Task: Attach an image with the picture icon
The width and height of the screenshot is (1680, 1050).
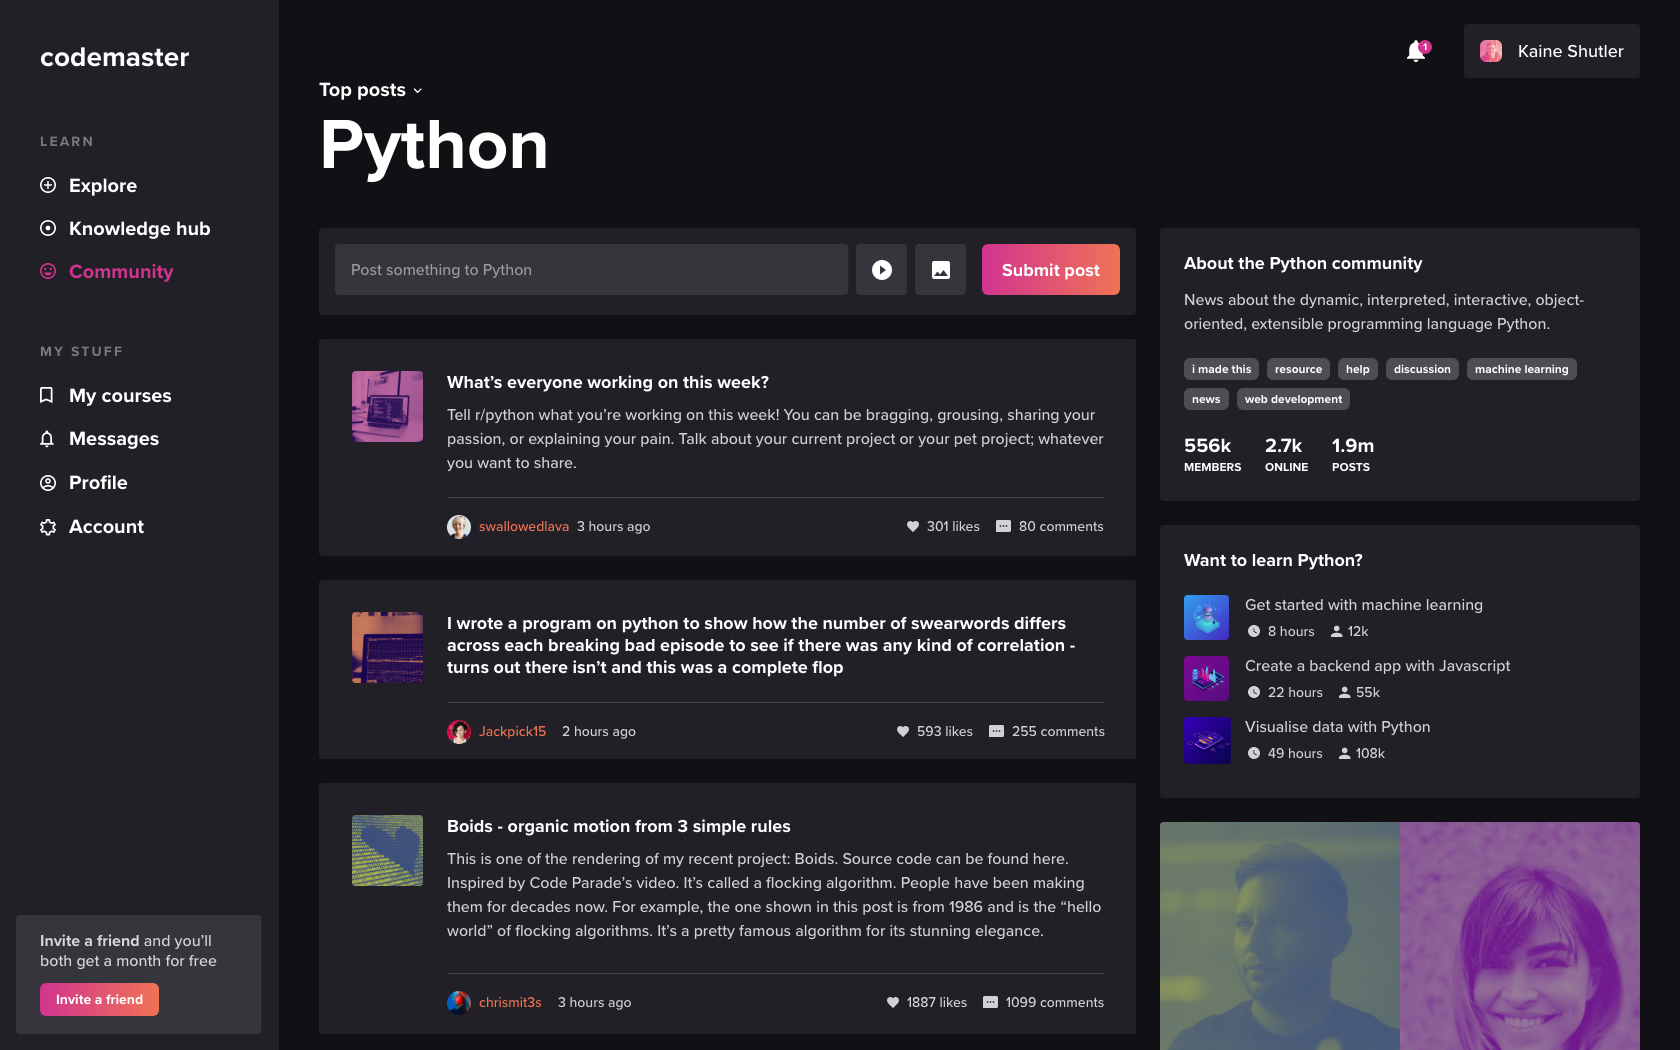Action: point(941,270)
